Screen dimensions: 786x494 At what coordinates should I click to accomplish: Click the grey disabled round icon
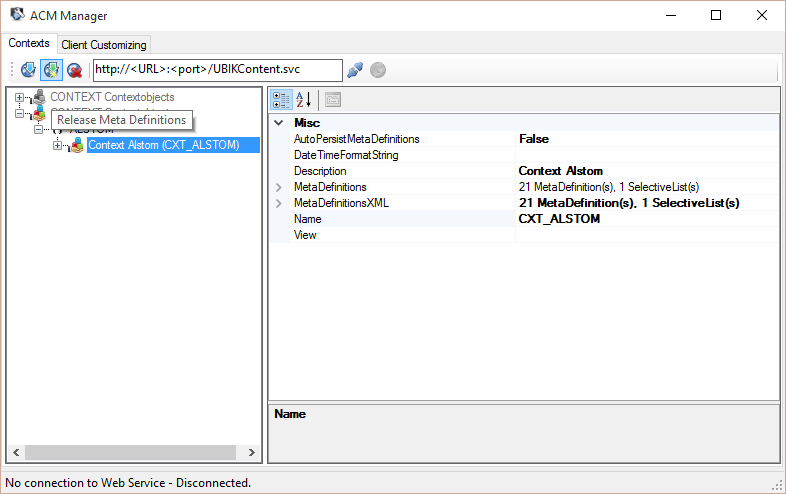pyautogui.click(x=378, y=70)
